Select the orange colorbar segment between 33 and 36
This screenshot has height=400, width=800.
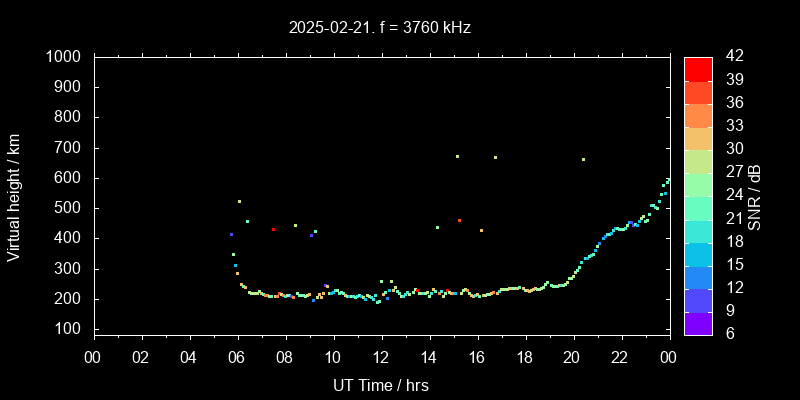pyautogui.click(x=698, y=114)
